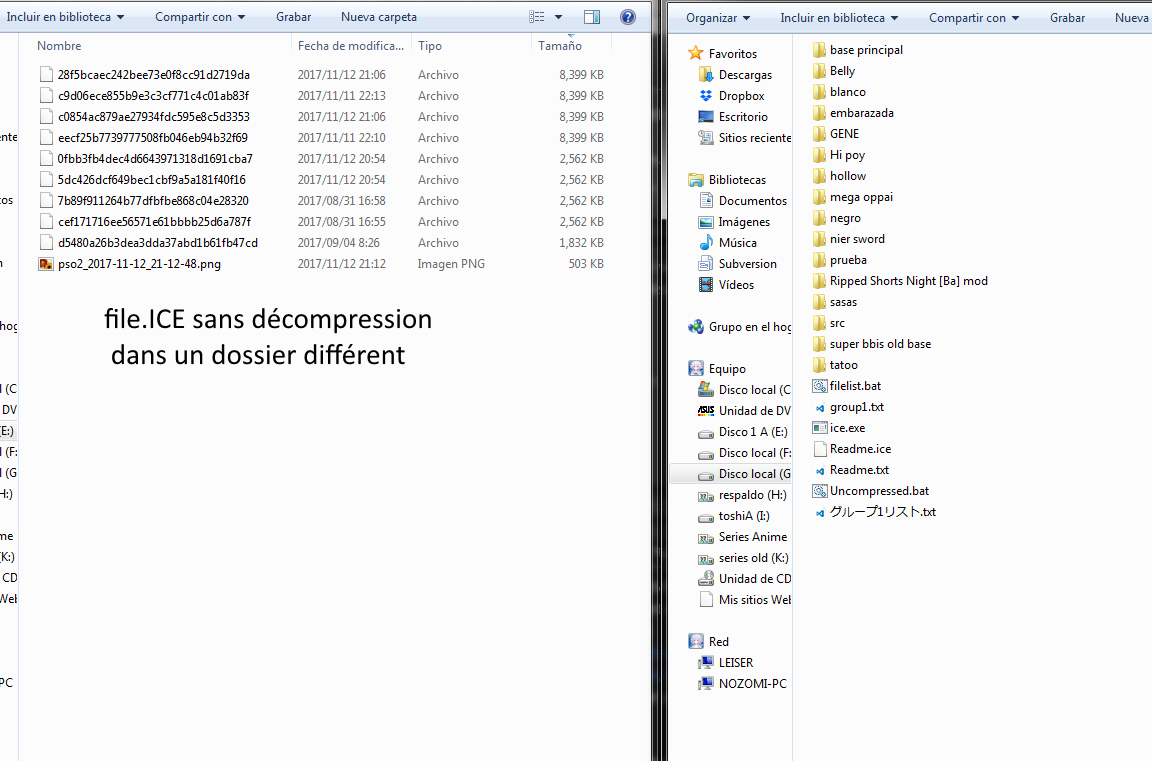Expand Compartir con dropdown in right window
The width and height of the screenshot is (1152, 761).
(974, 18)
